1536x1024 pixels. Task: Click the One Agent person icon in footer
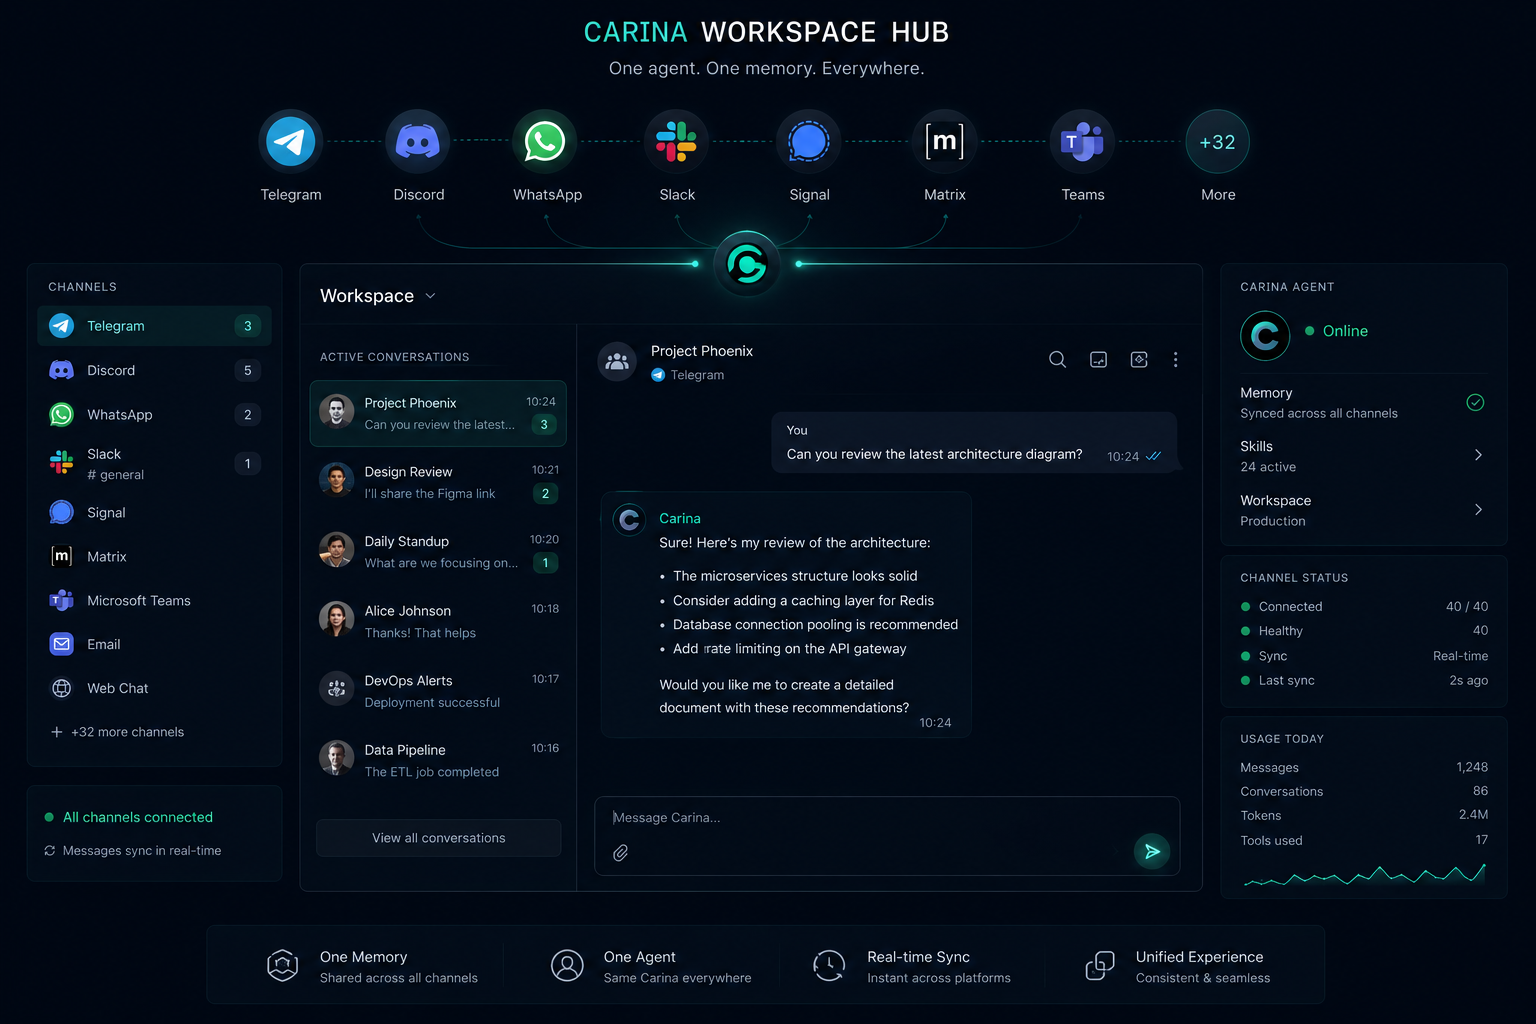[x=567, y=965]
